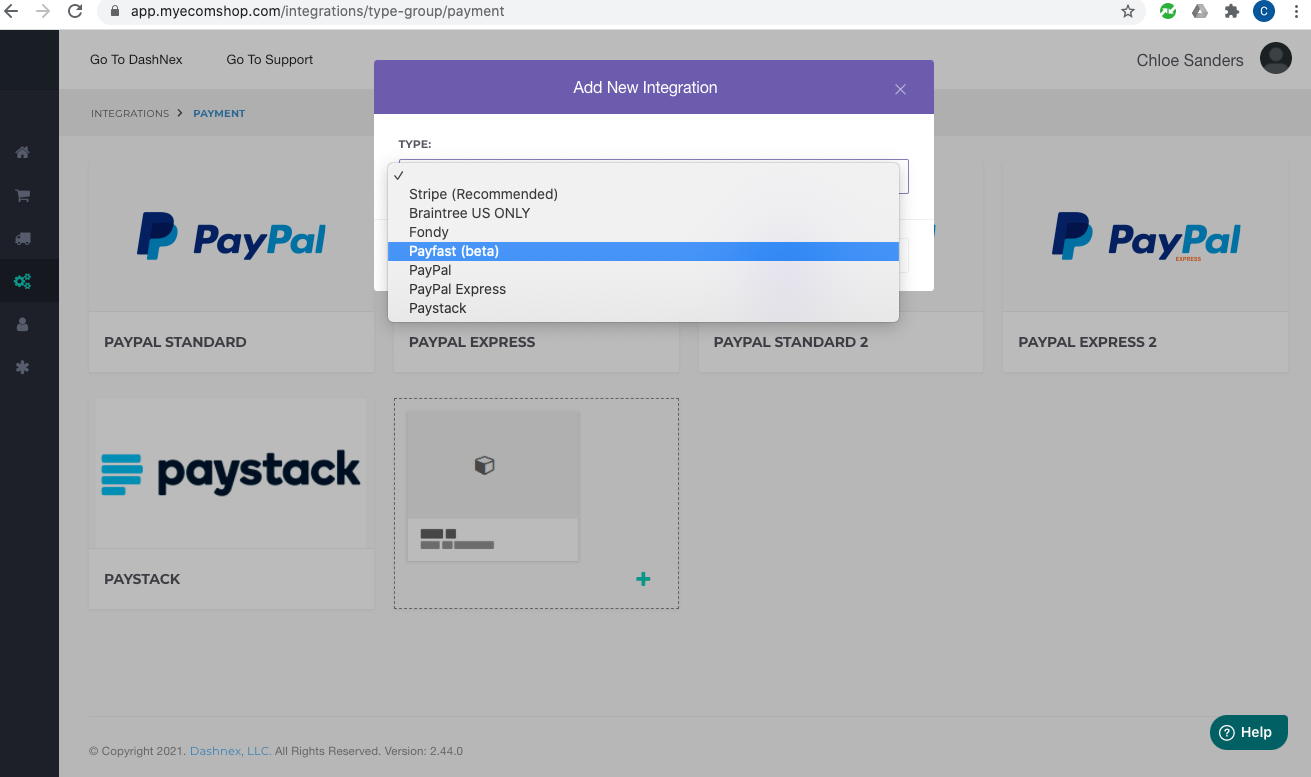Select Braintree US ONLY option

pyautogui.click(x=643, y=213)
